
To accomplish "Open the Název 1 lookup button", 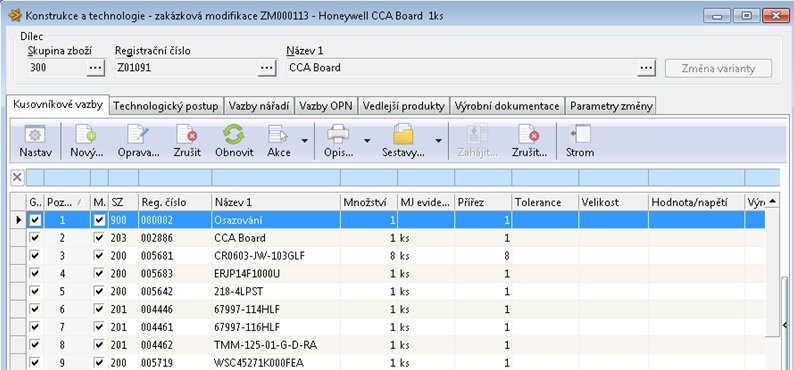I will (646, 67).
